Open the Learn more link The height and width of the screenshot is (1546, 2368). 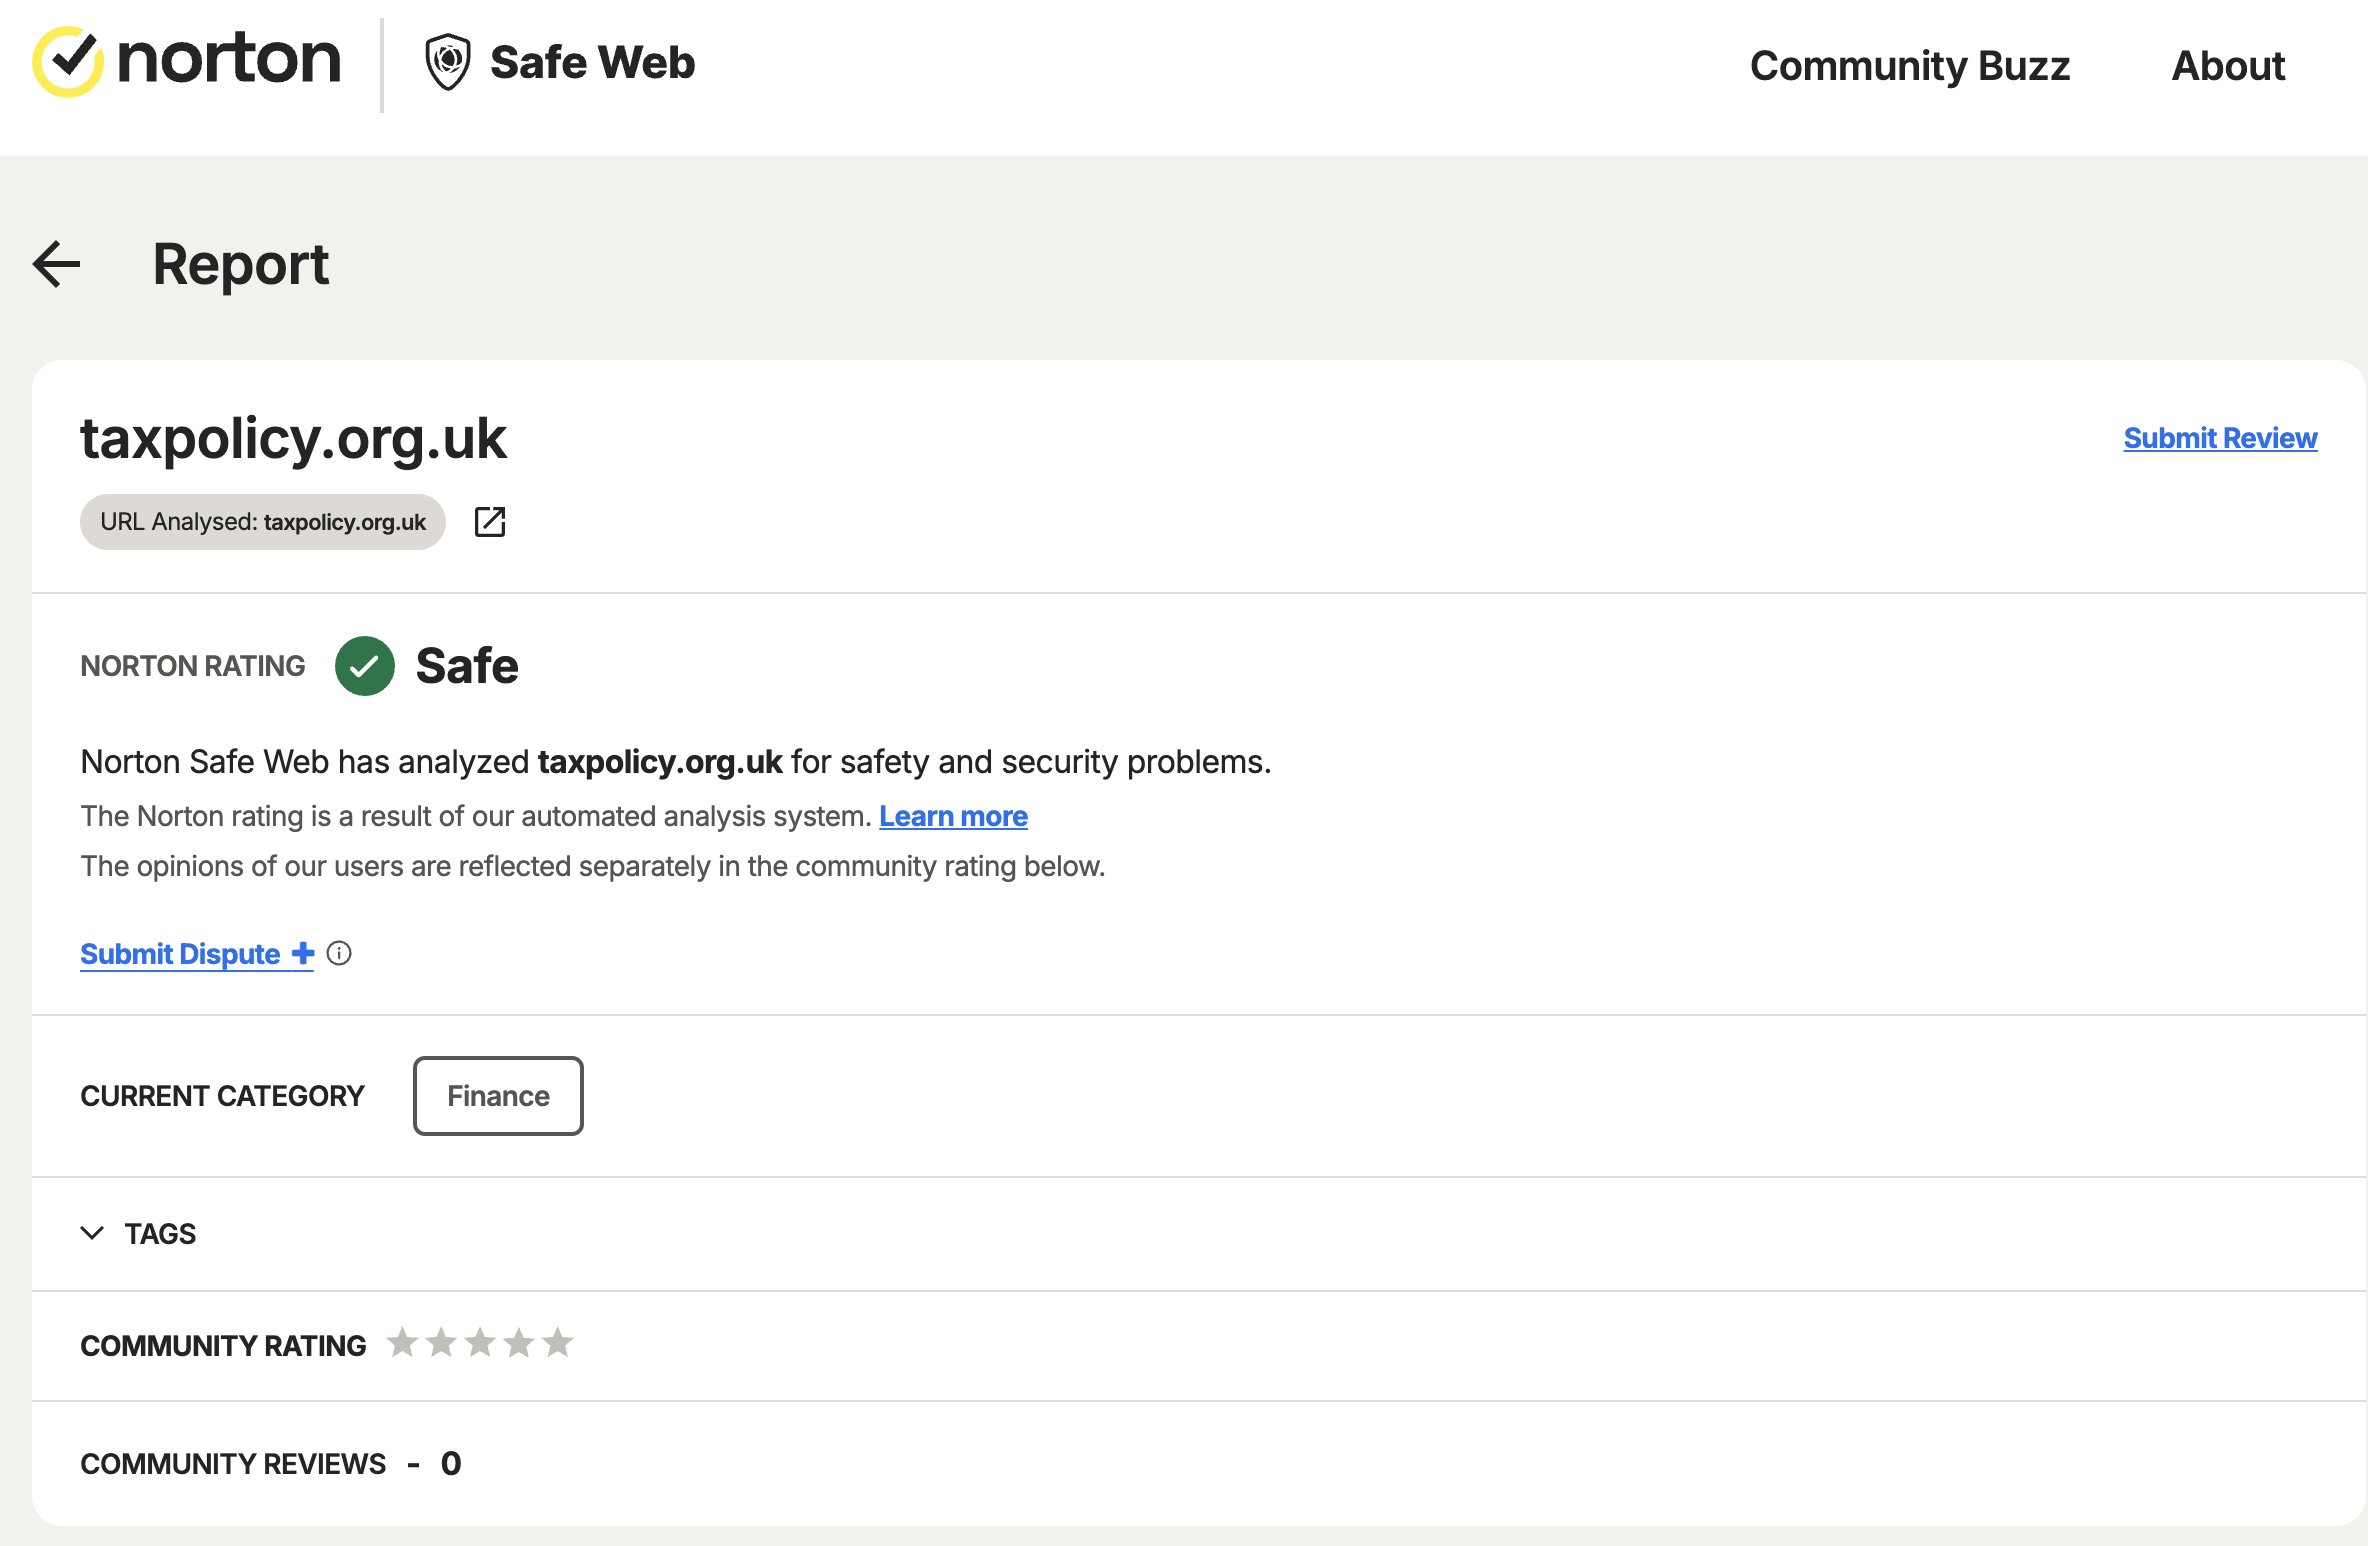tap(953, 816)
